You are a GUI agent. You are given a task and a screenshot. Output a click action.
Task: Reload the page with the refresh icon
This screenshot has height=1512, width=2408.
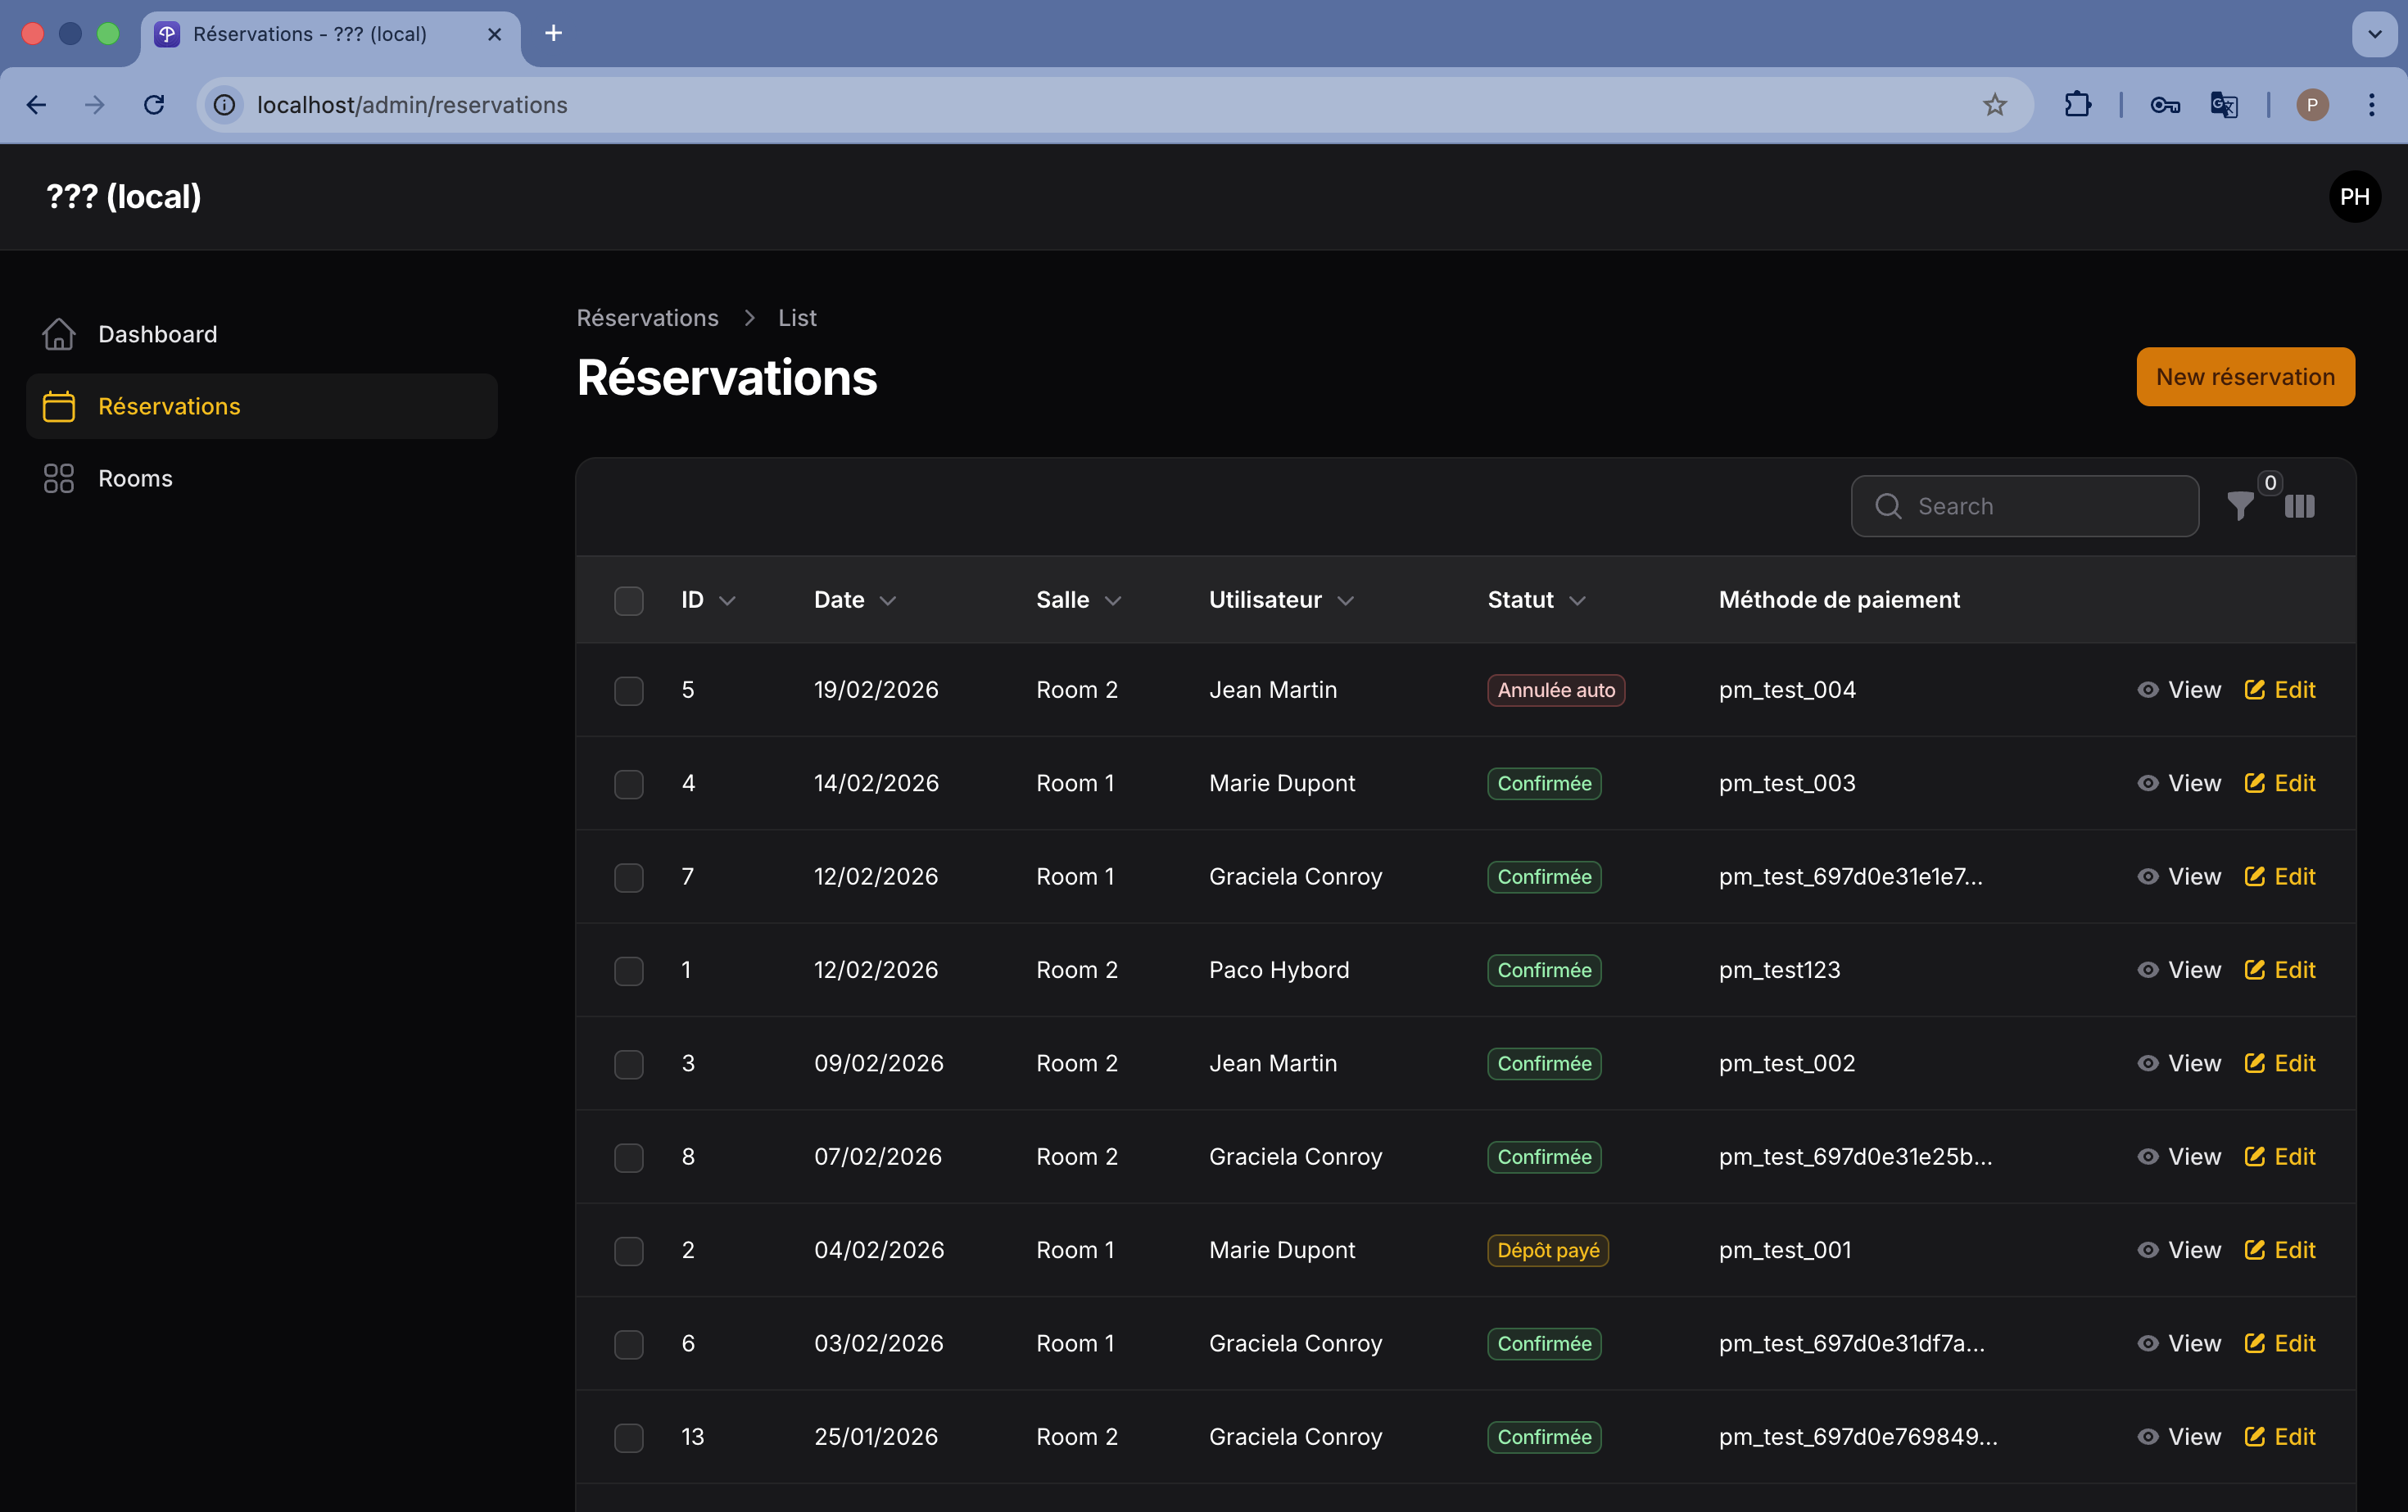tap(154, 105)
